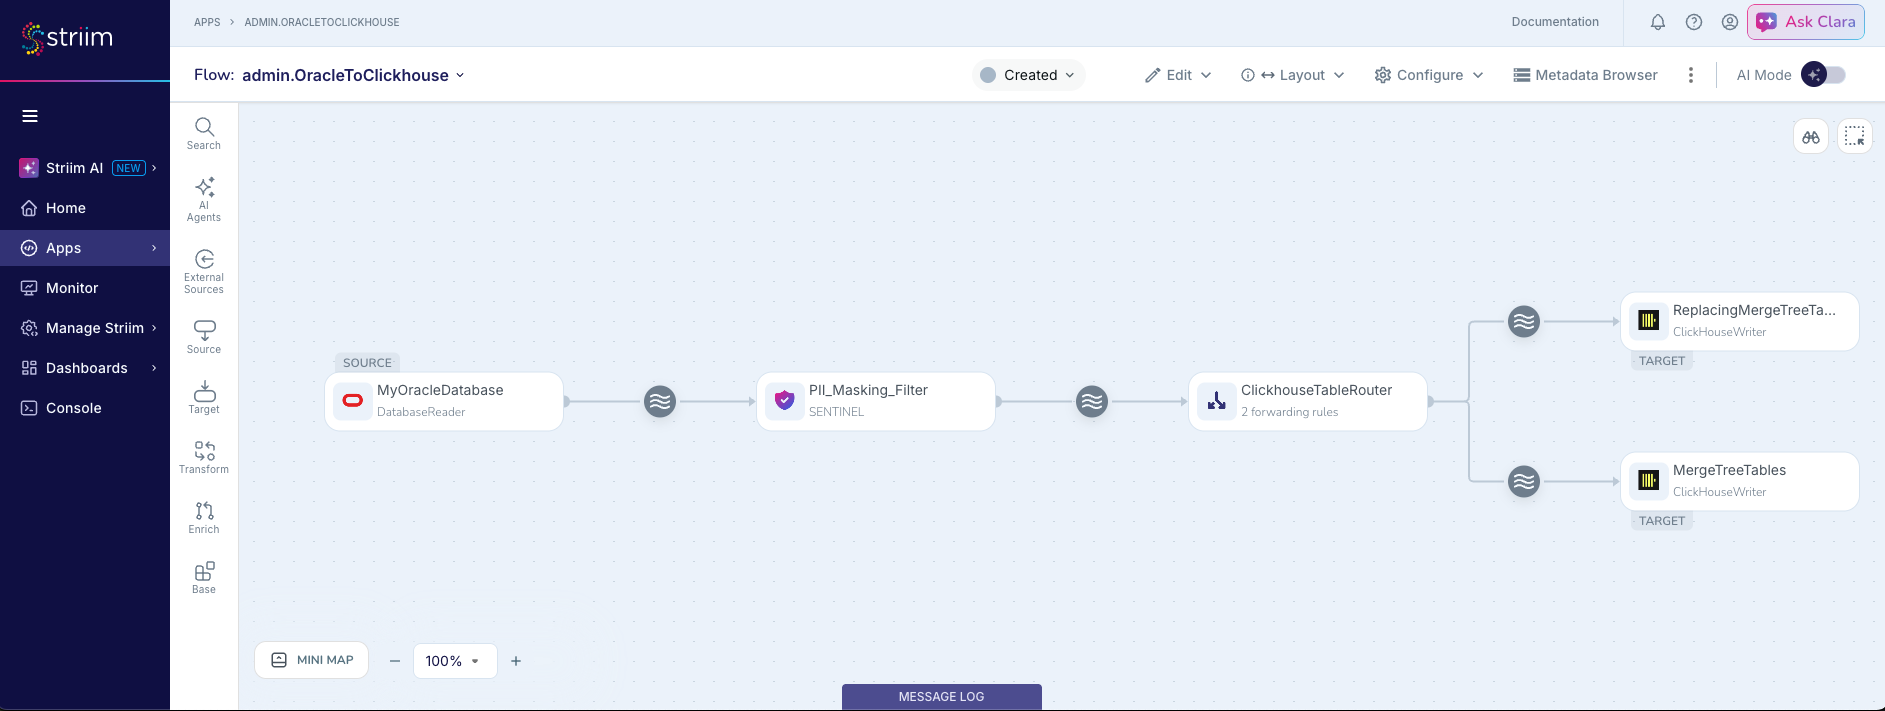Select the PII_Masking_Filter Sentinel node
The width and height of the screenshot is (1885, 711).
pos(876,402)
